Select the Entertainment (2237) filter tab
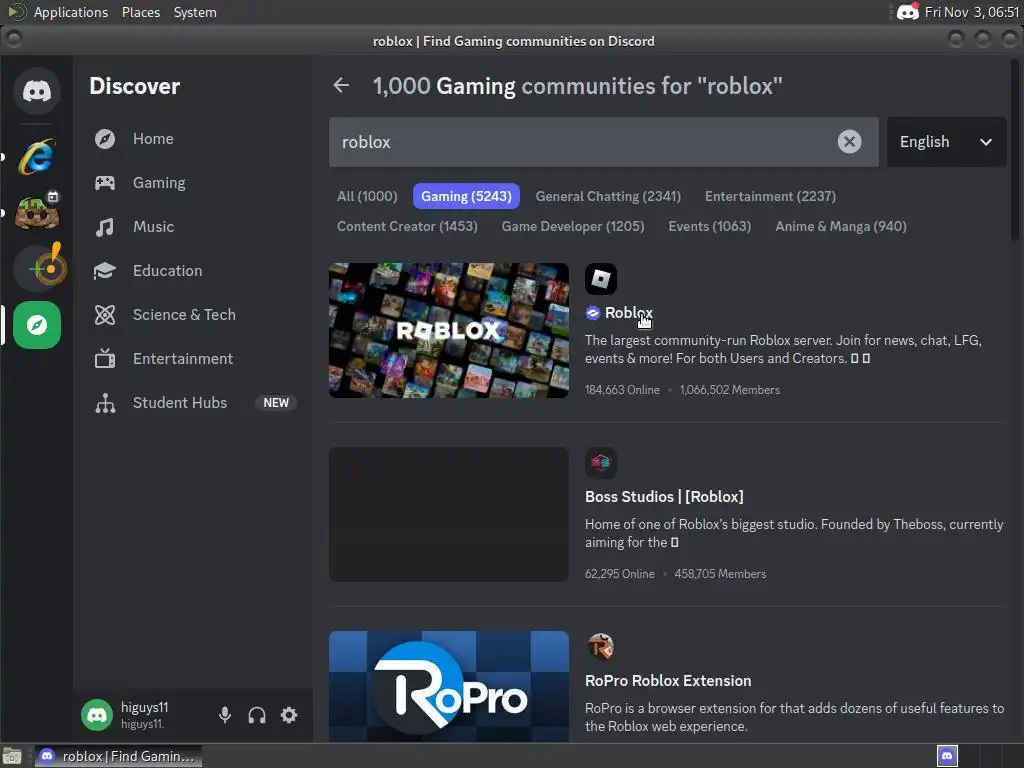Screen dimensions: 1024x768 tap(770, 196)
